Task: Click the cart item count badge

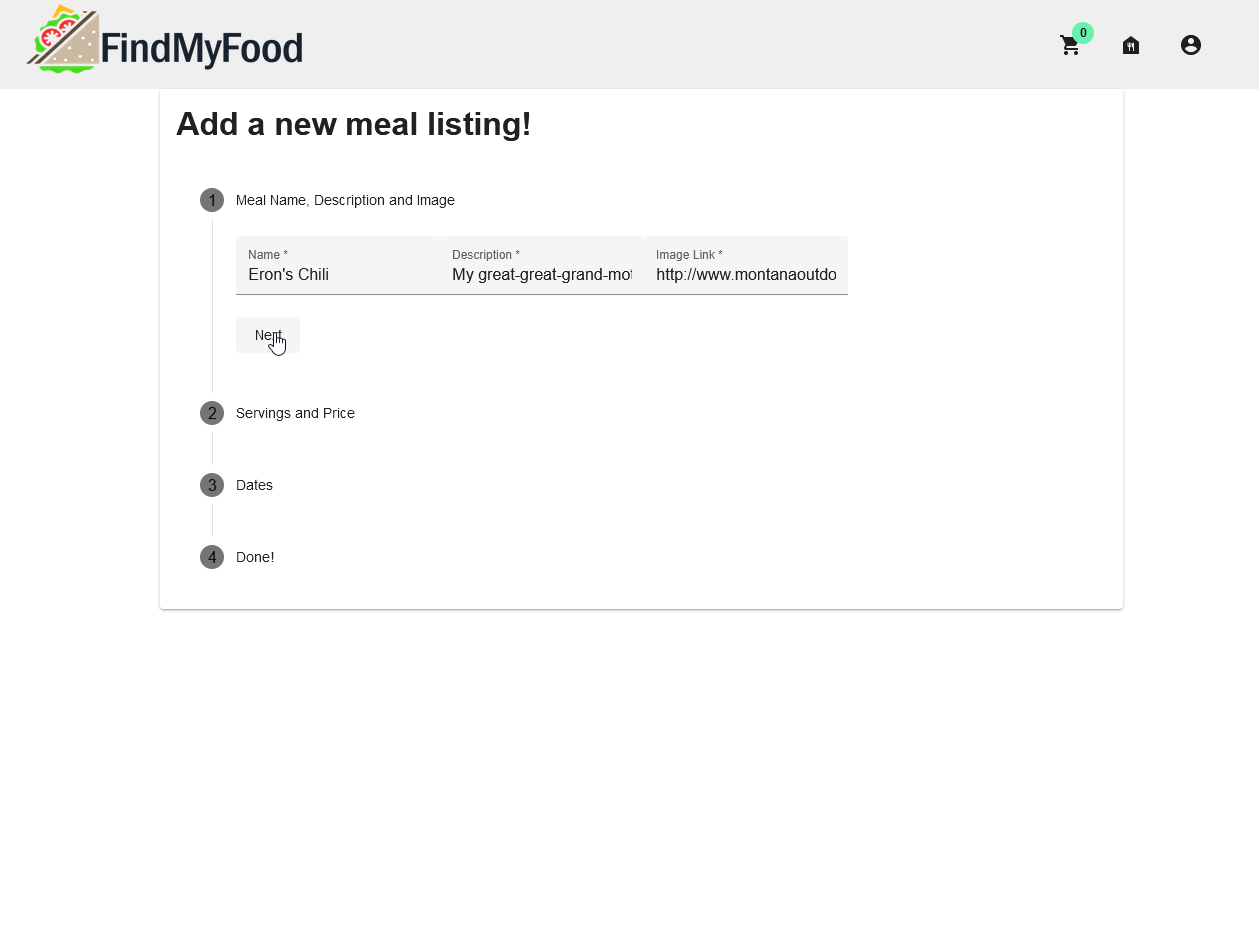Action: [x=1083, y=33]
